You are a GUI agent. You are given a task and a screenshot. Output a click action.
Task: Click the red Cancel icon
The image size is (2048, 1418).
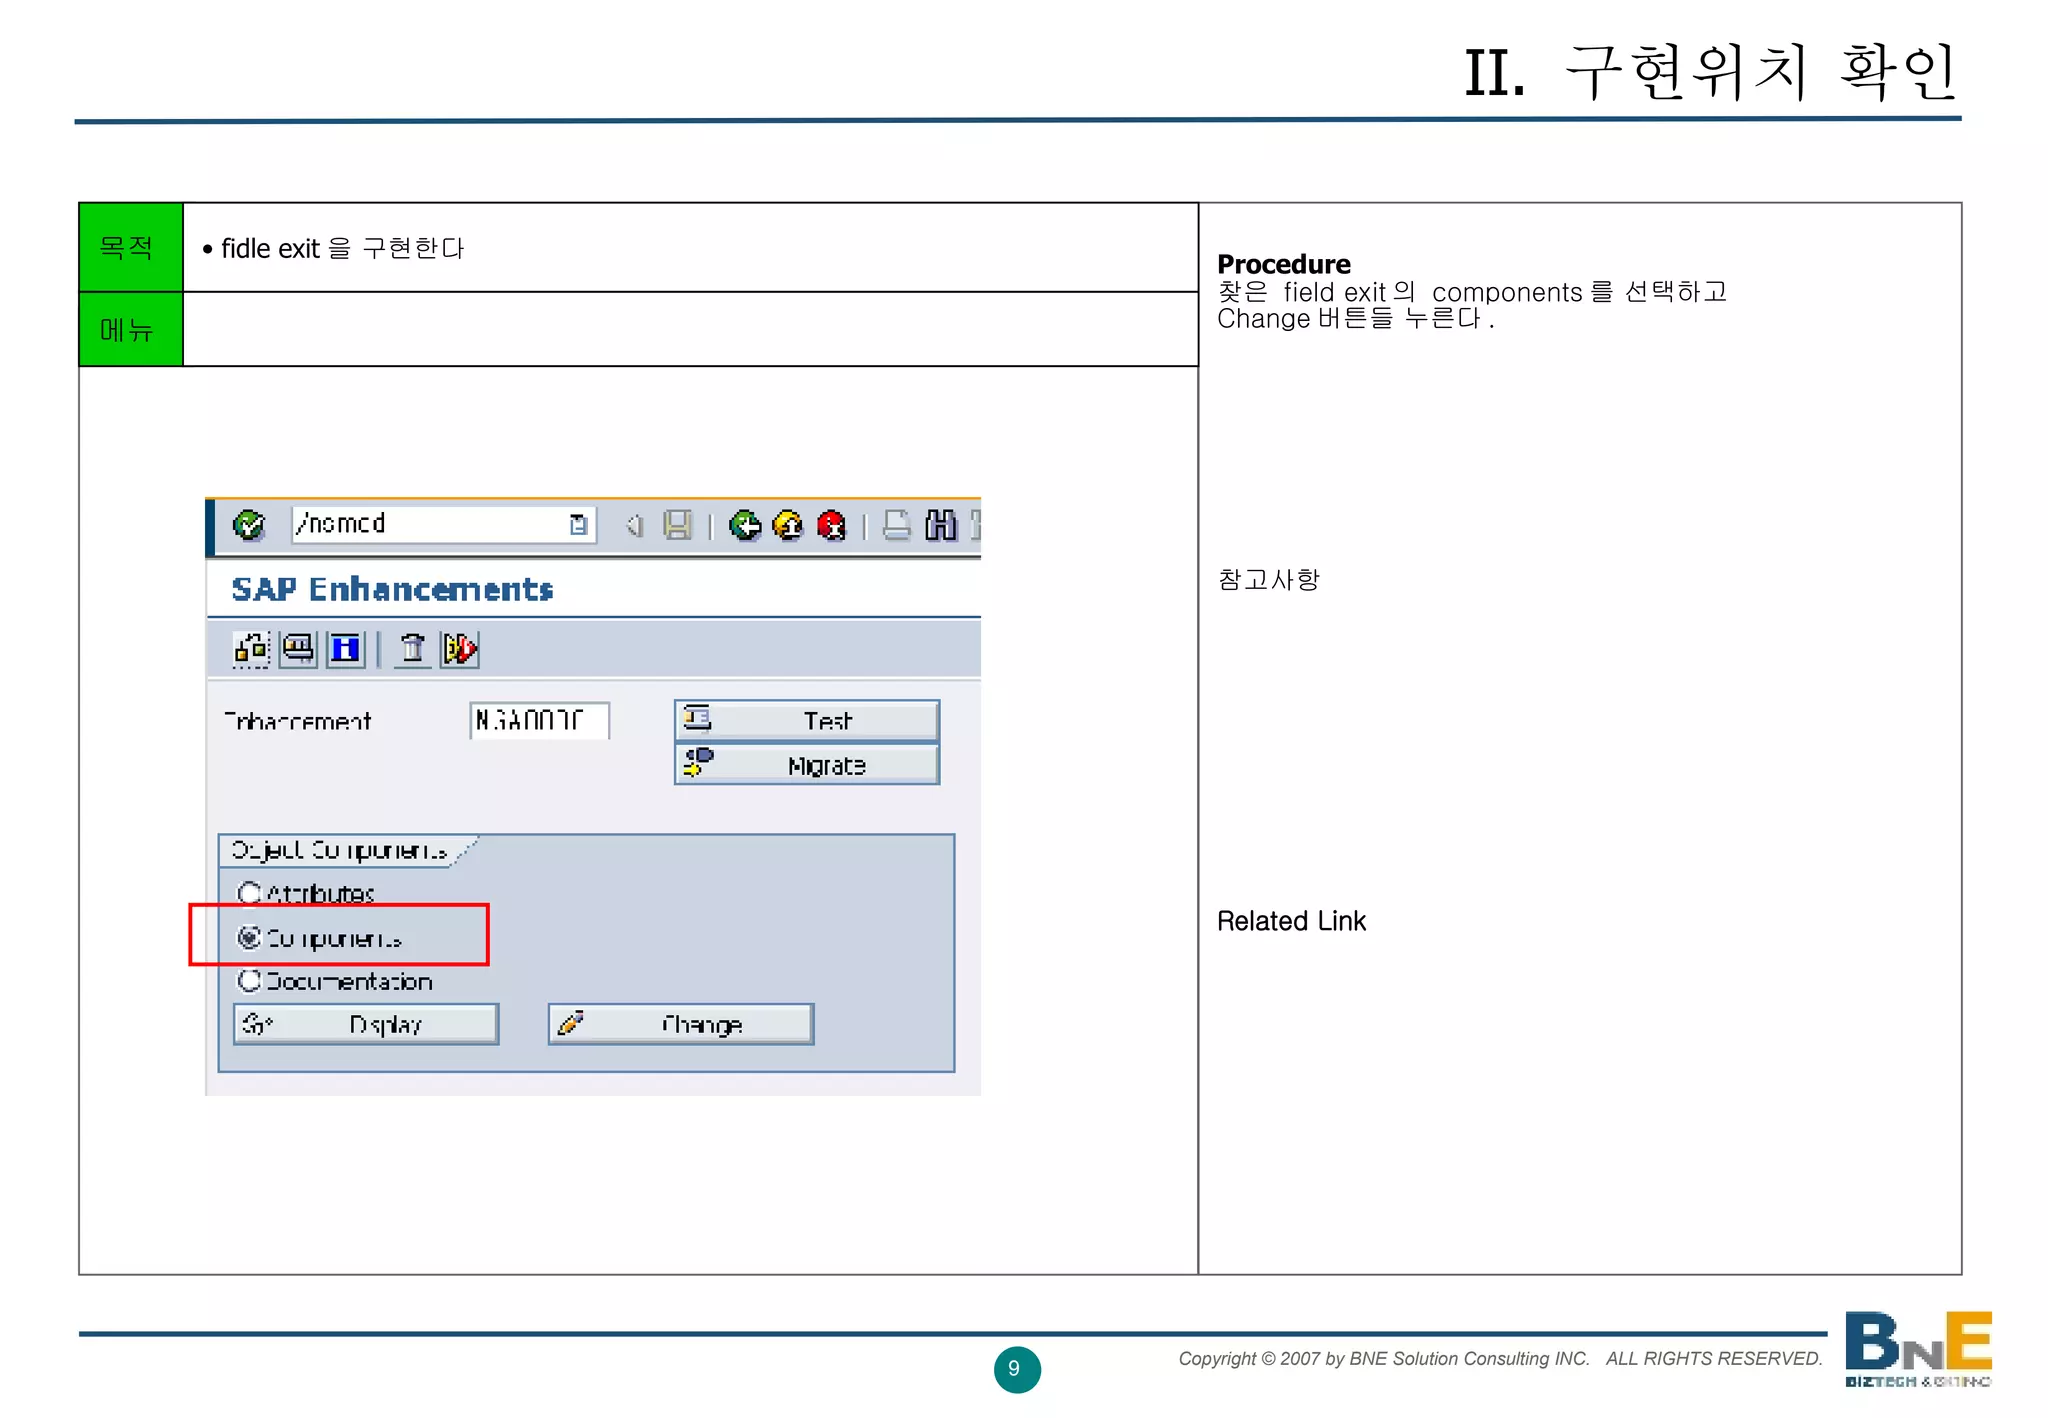(831, 525)
